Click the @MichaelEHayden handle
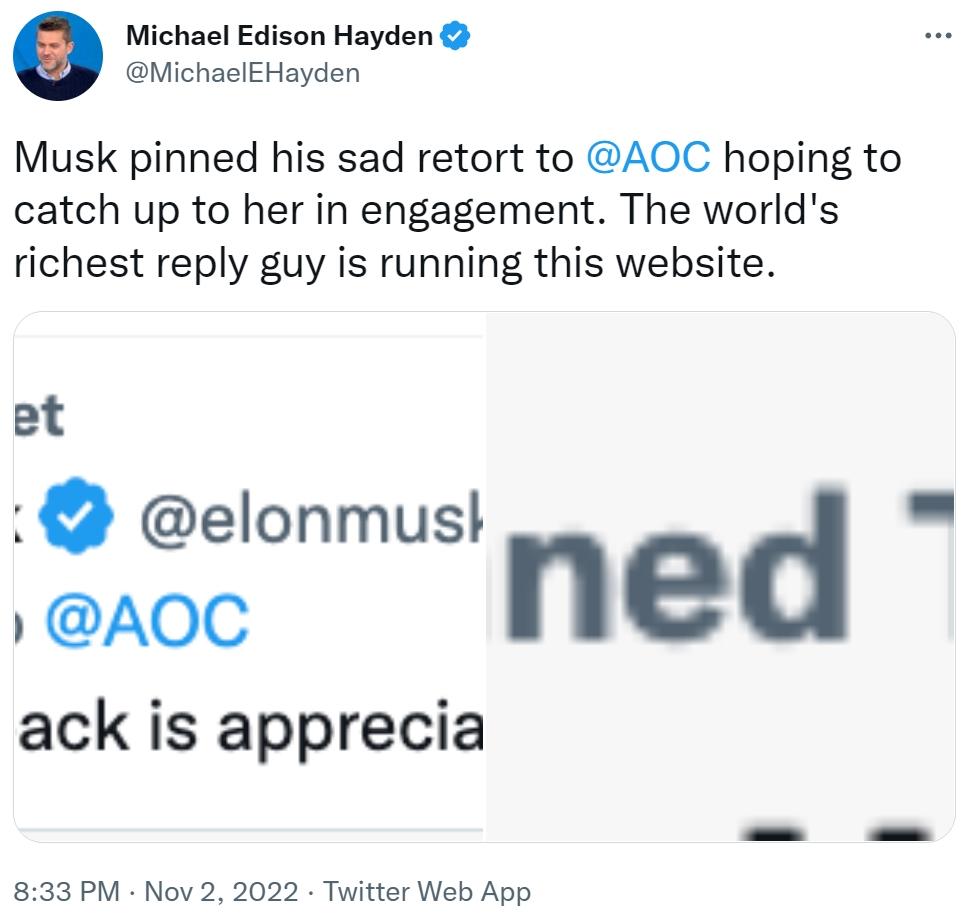This screenshot has width=967, height=916. 242,72
